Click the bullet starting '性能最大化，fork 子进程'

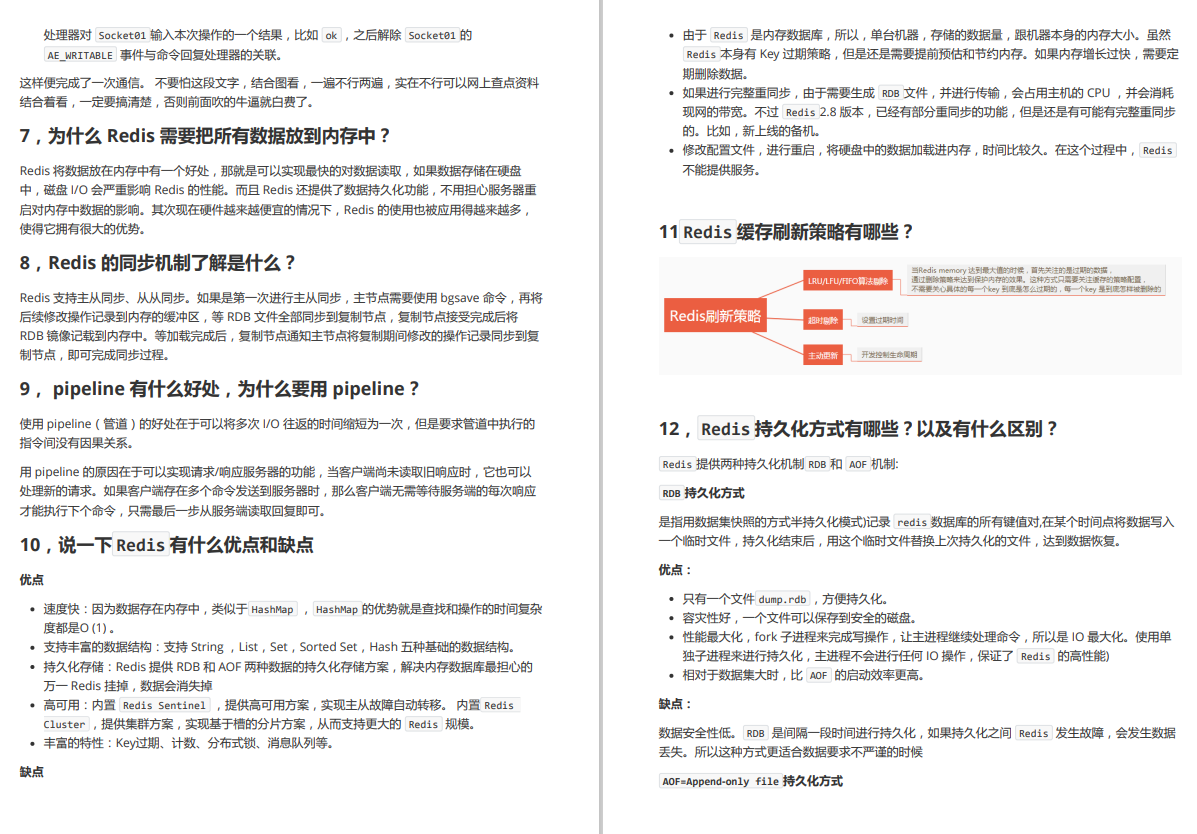[x=927, y=646]
